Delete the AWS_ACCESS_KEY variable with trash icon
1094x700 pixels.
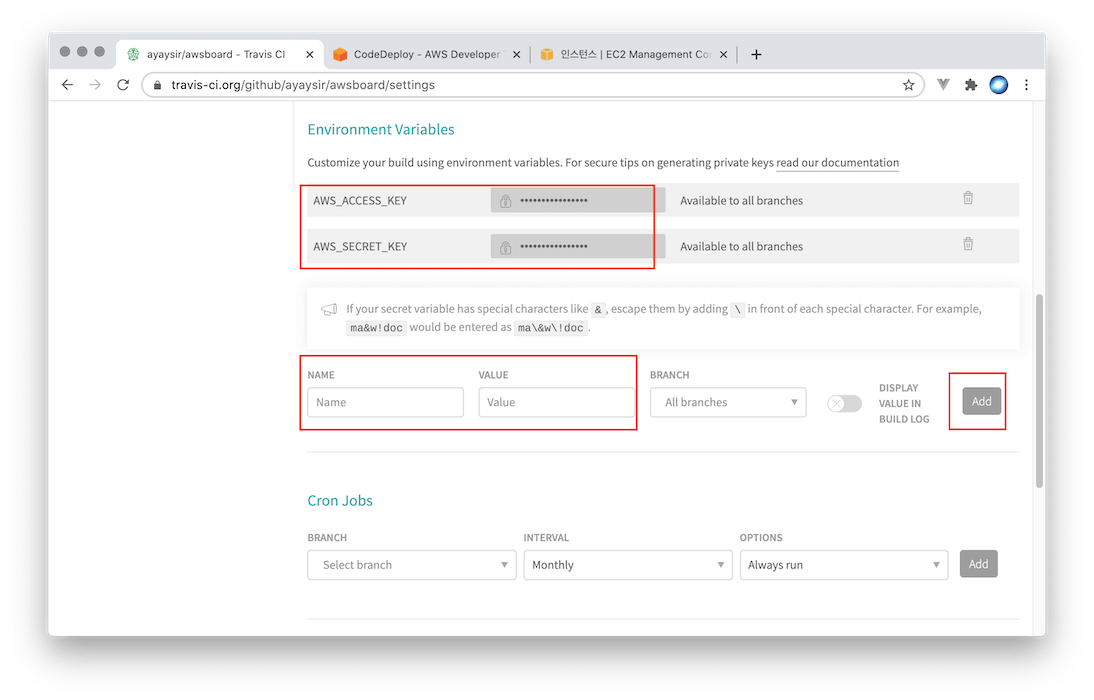coord(967,199)
